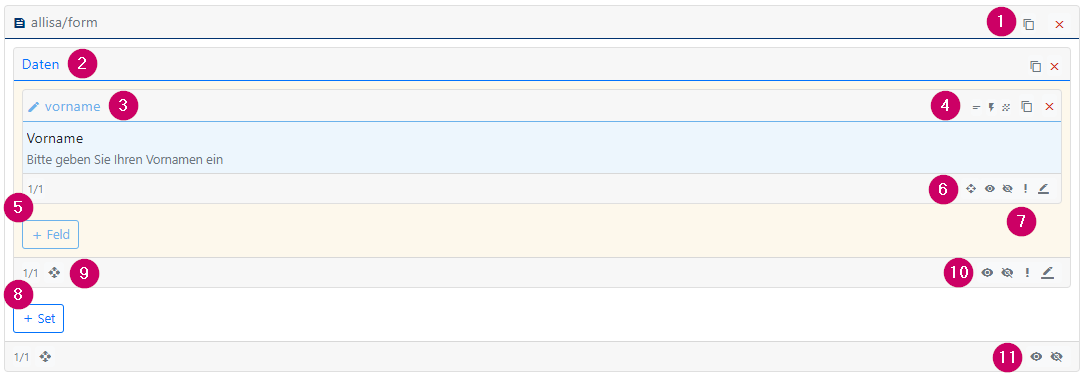Click the short-text lines icon on vorname field
This screenshot has height=375, width=1084.
[x=977, y=107]
